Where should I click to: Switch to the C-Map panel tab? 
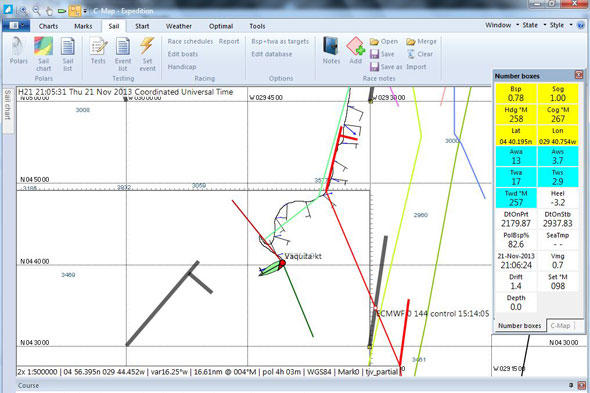(560, 326)
